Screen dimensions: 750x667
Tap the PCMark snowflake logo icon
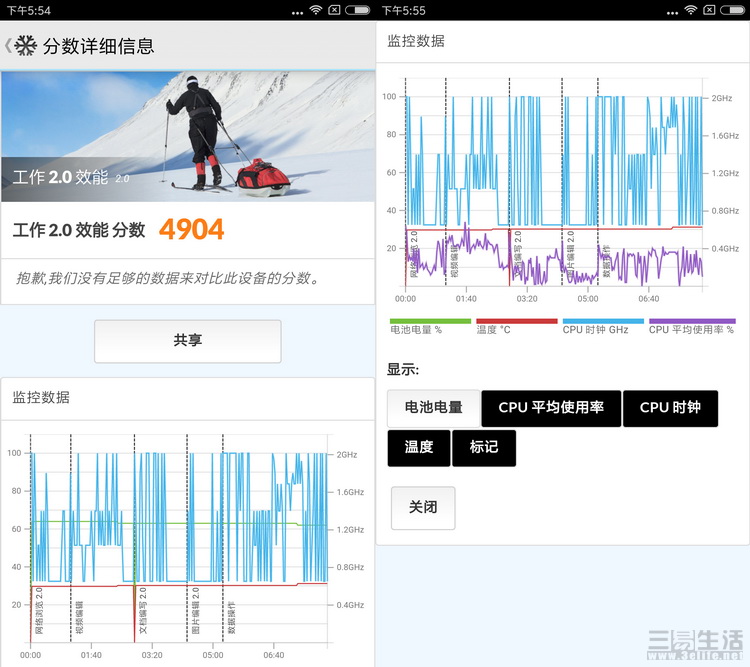pyautogui.click(x=25, y=46)
